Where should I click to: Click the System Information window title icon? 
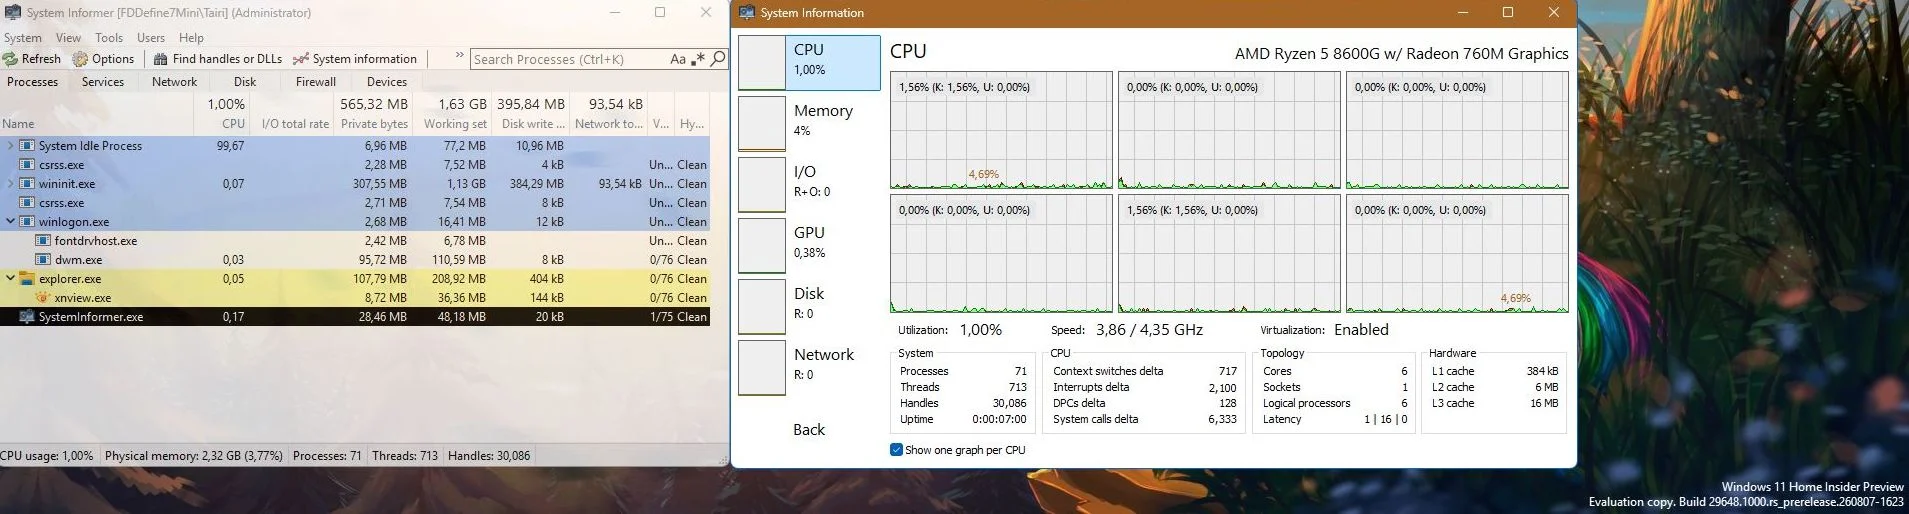747,13
